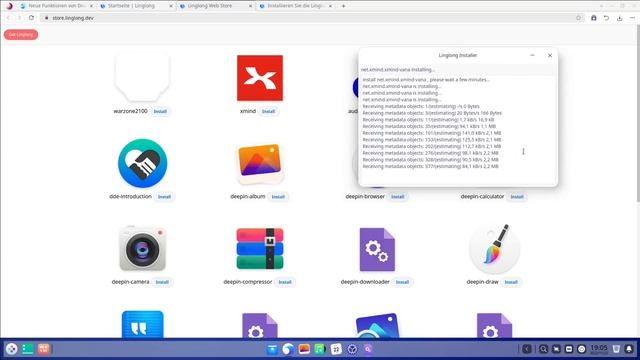Install the xmind app
The height and width of the screenshot is (360, 640).
click(268, 111)
